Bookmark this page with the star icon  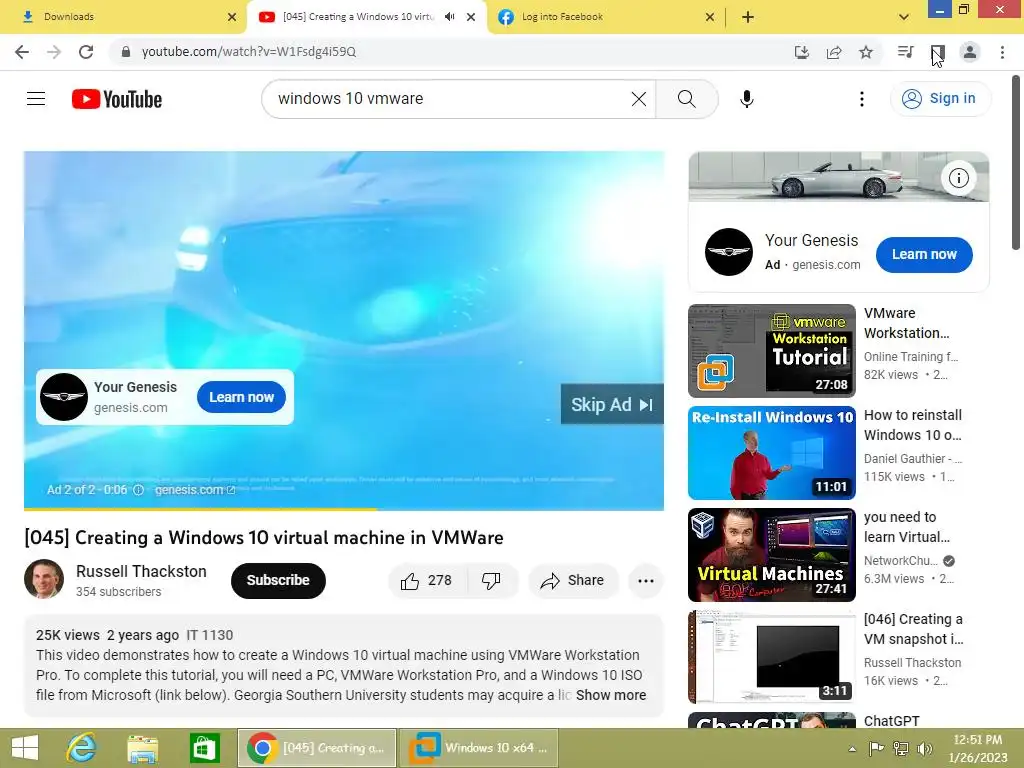(866, 52)
